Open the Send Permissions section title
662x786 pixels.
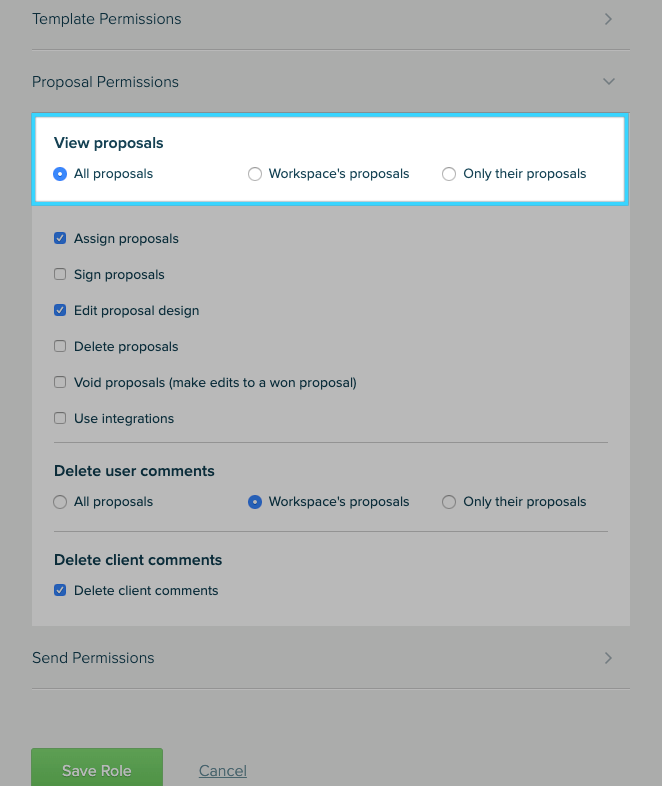pos(93,658)
